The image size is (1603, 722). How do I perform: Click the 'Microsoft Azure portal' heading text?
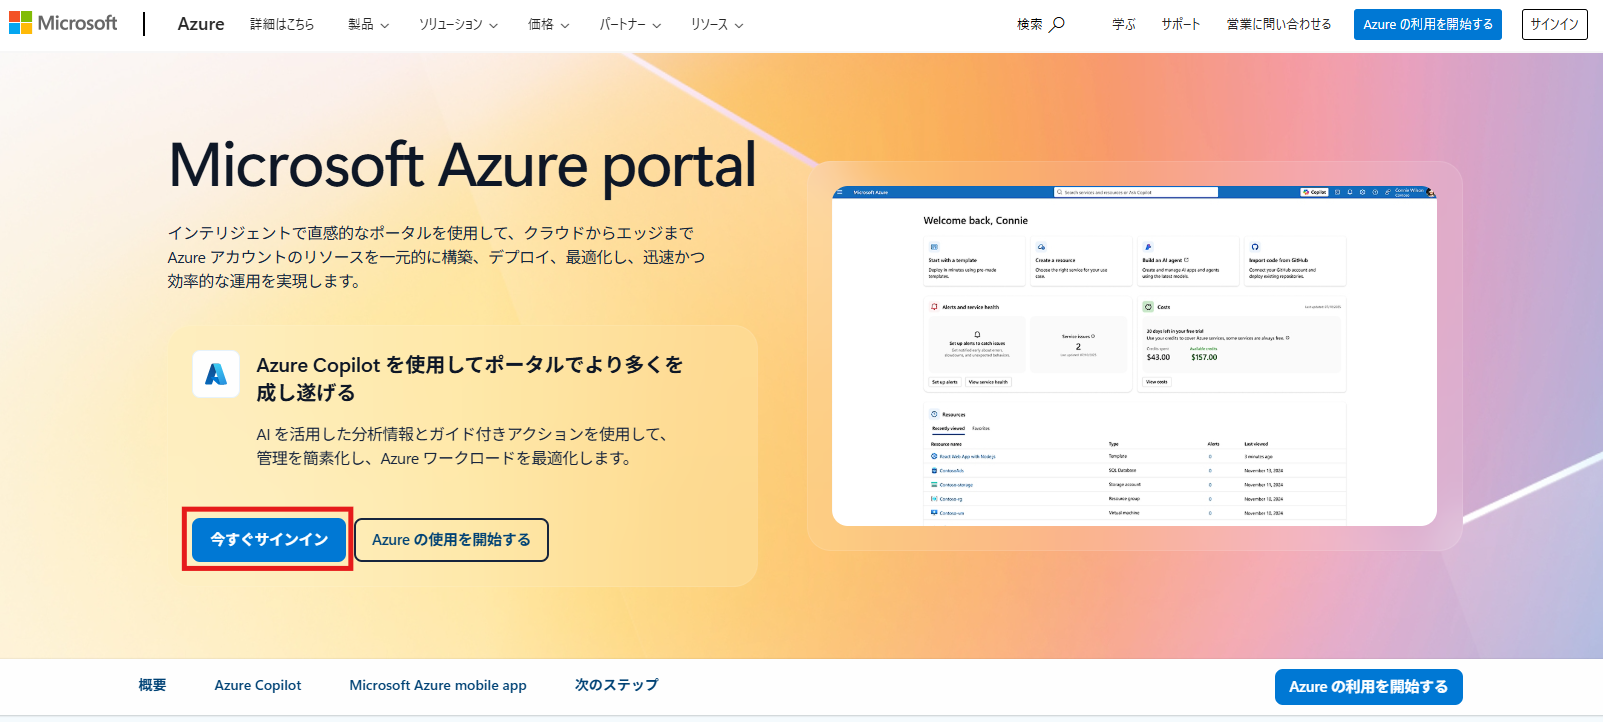pyautogui.click(x=463, y=165)
